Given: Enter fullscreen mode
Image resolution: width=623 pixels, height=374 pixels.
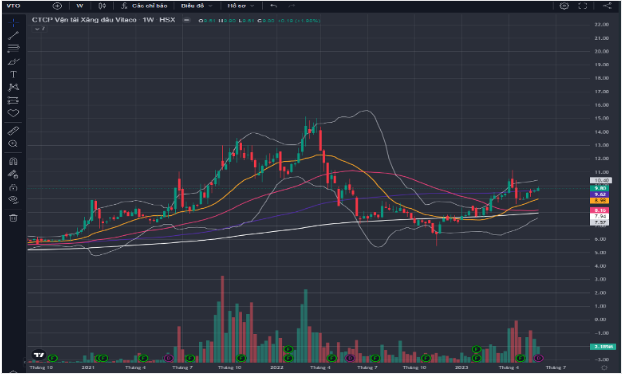Looking at the screenshot, I should (x=582, y=6).
